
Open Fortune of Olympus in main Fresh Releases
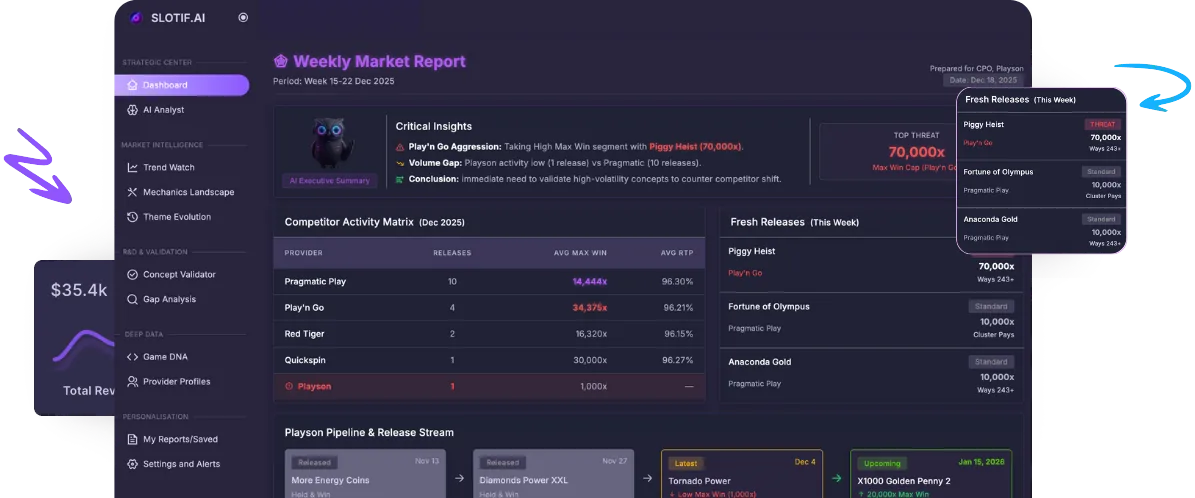tap(769, 307)
